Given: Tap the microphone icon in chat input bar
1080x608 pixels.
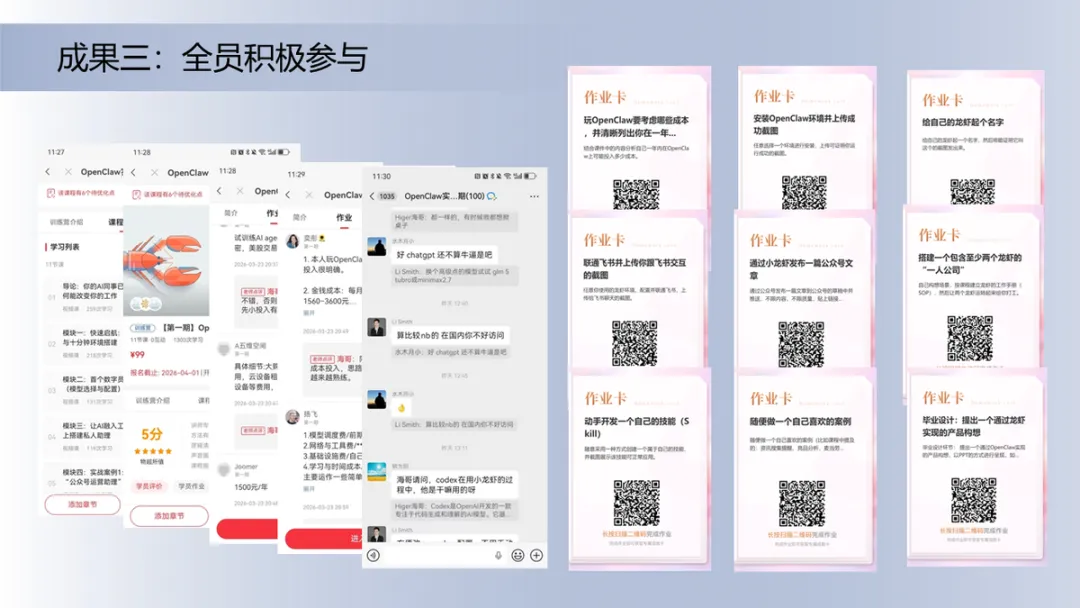Looking at the screenshot, I should (498, 555).
